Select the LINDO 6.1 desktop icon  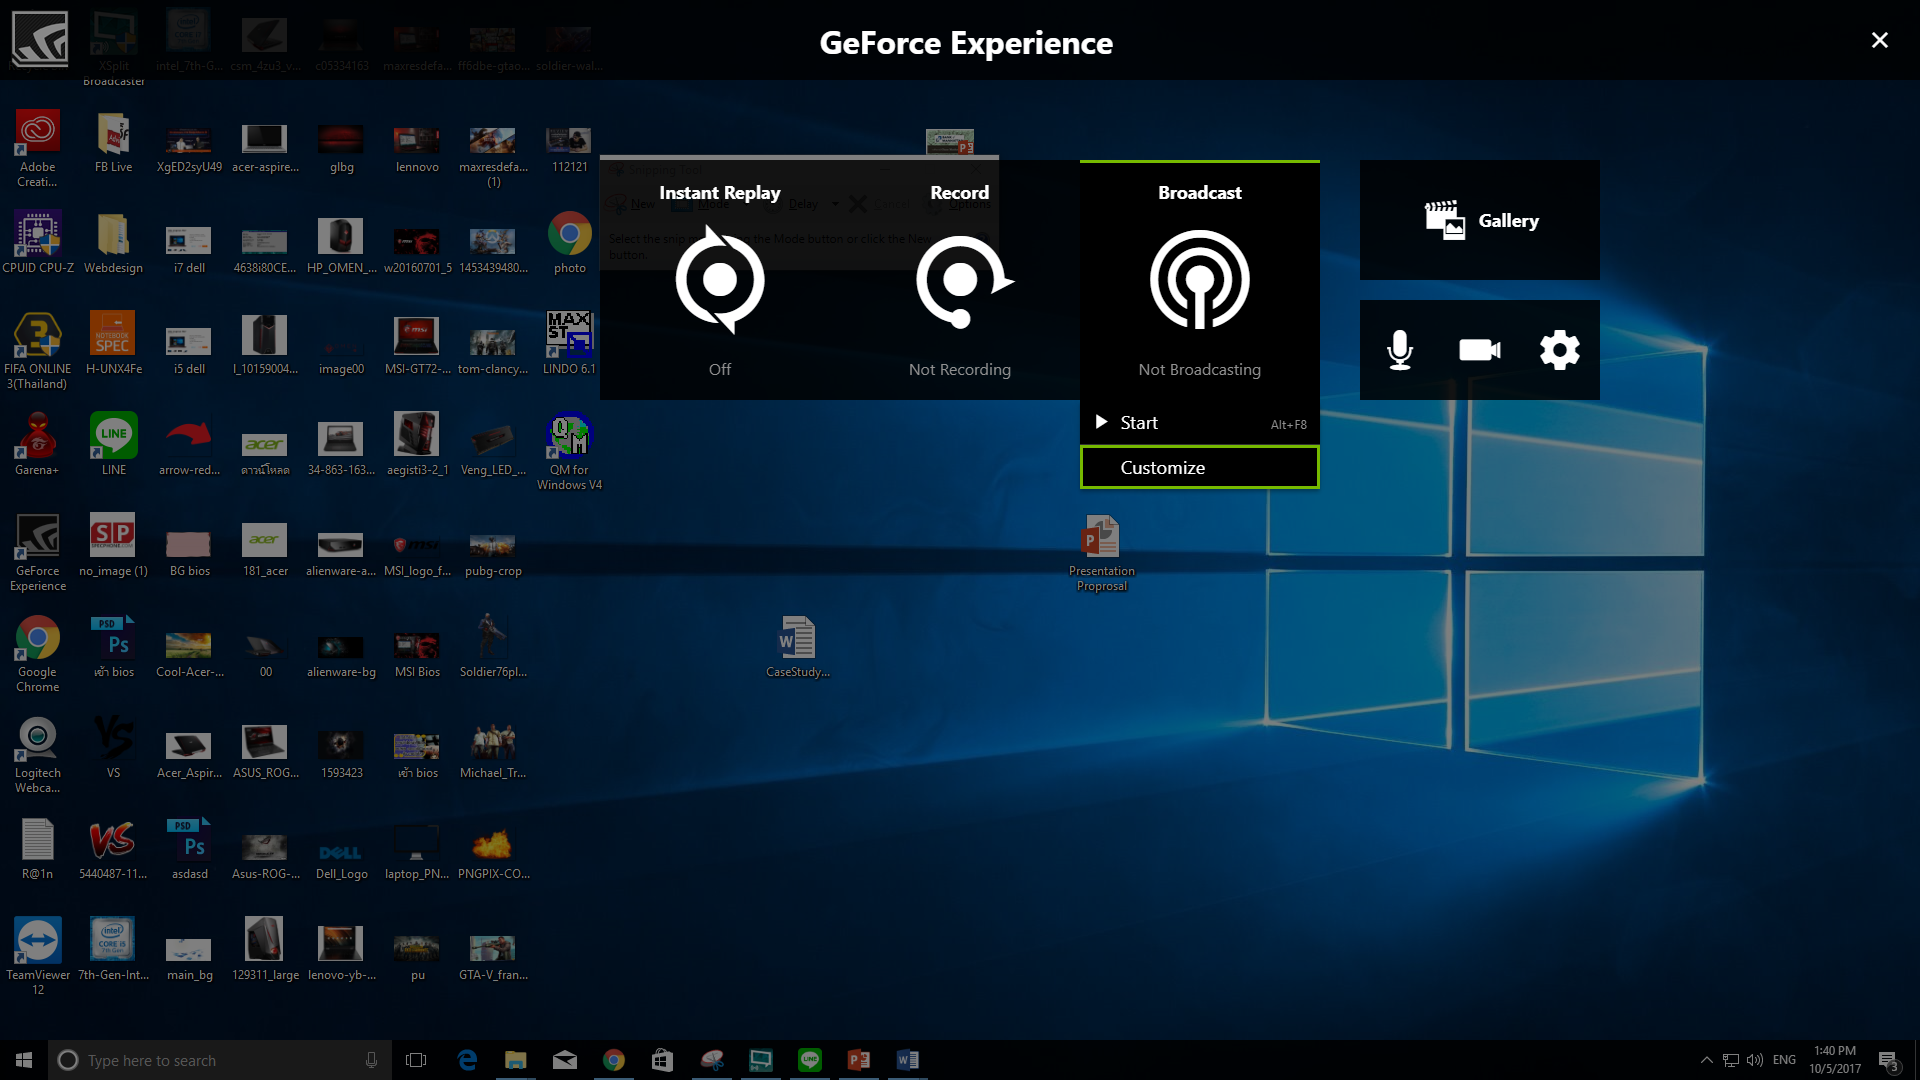click(x=569, y=344)
